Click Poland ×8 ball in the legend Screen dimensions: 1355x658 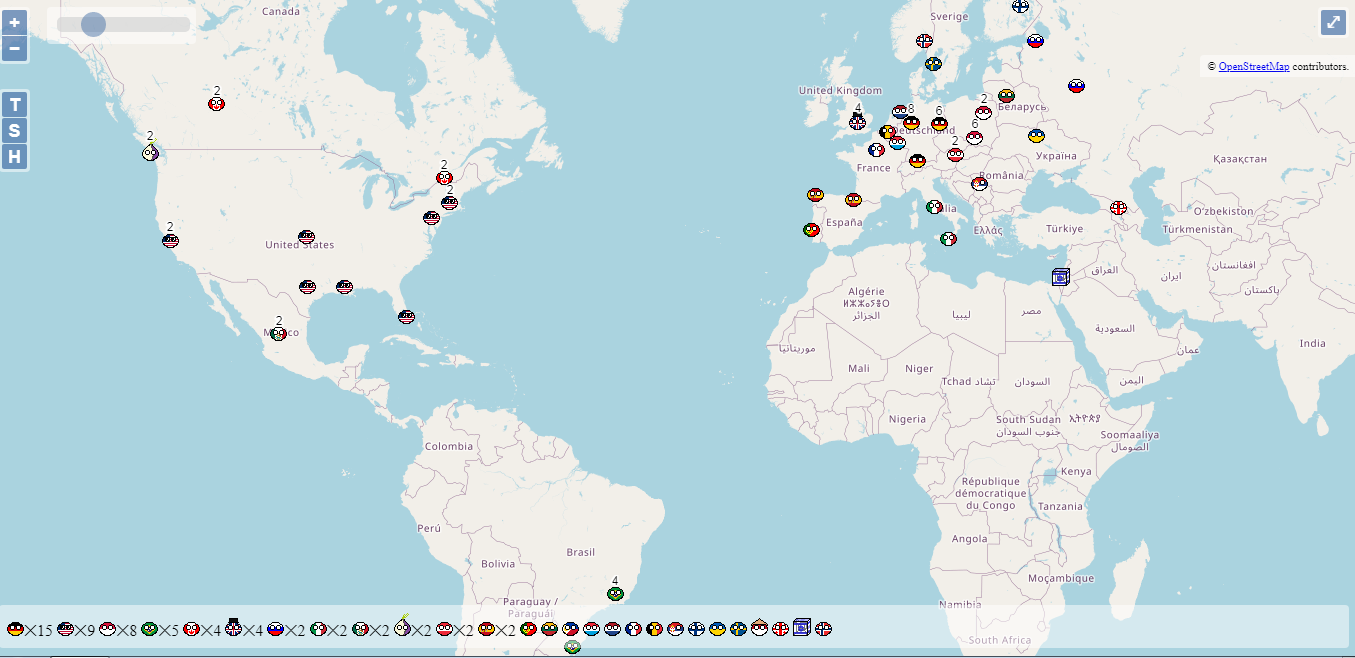[108, 629]
